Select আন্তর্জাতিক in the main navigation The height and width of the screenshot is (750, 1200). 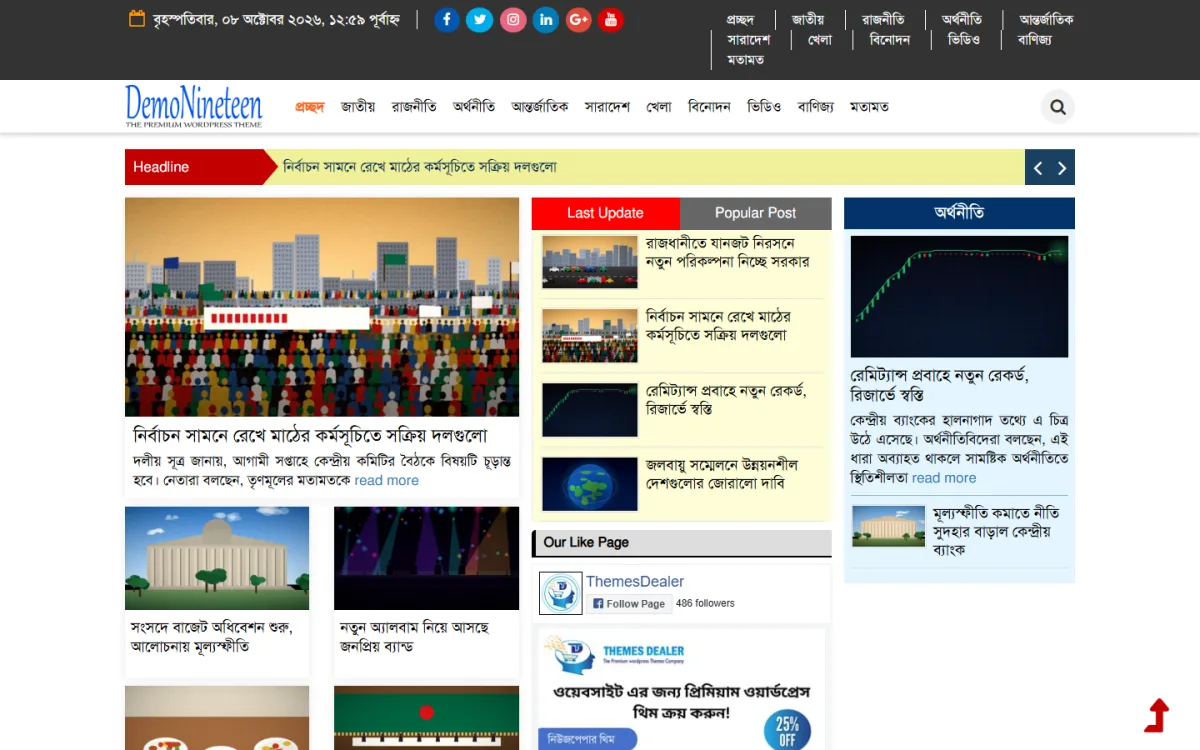540,107
